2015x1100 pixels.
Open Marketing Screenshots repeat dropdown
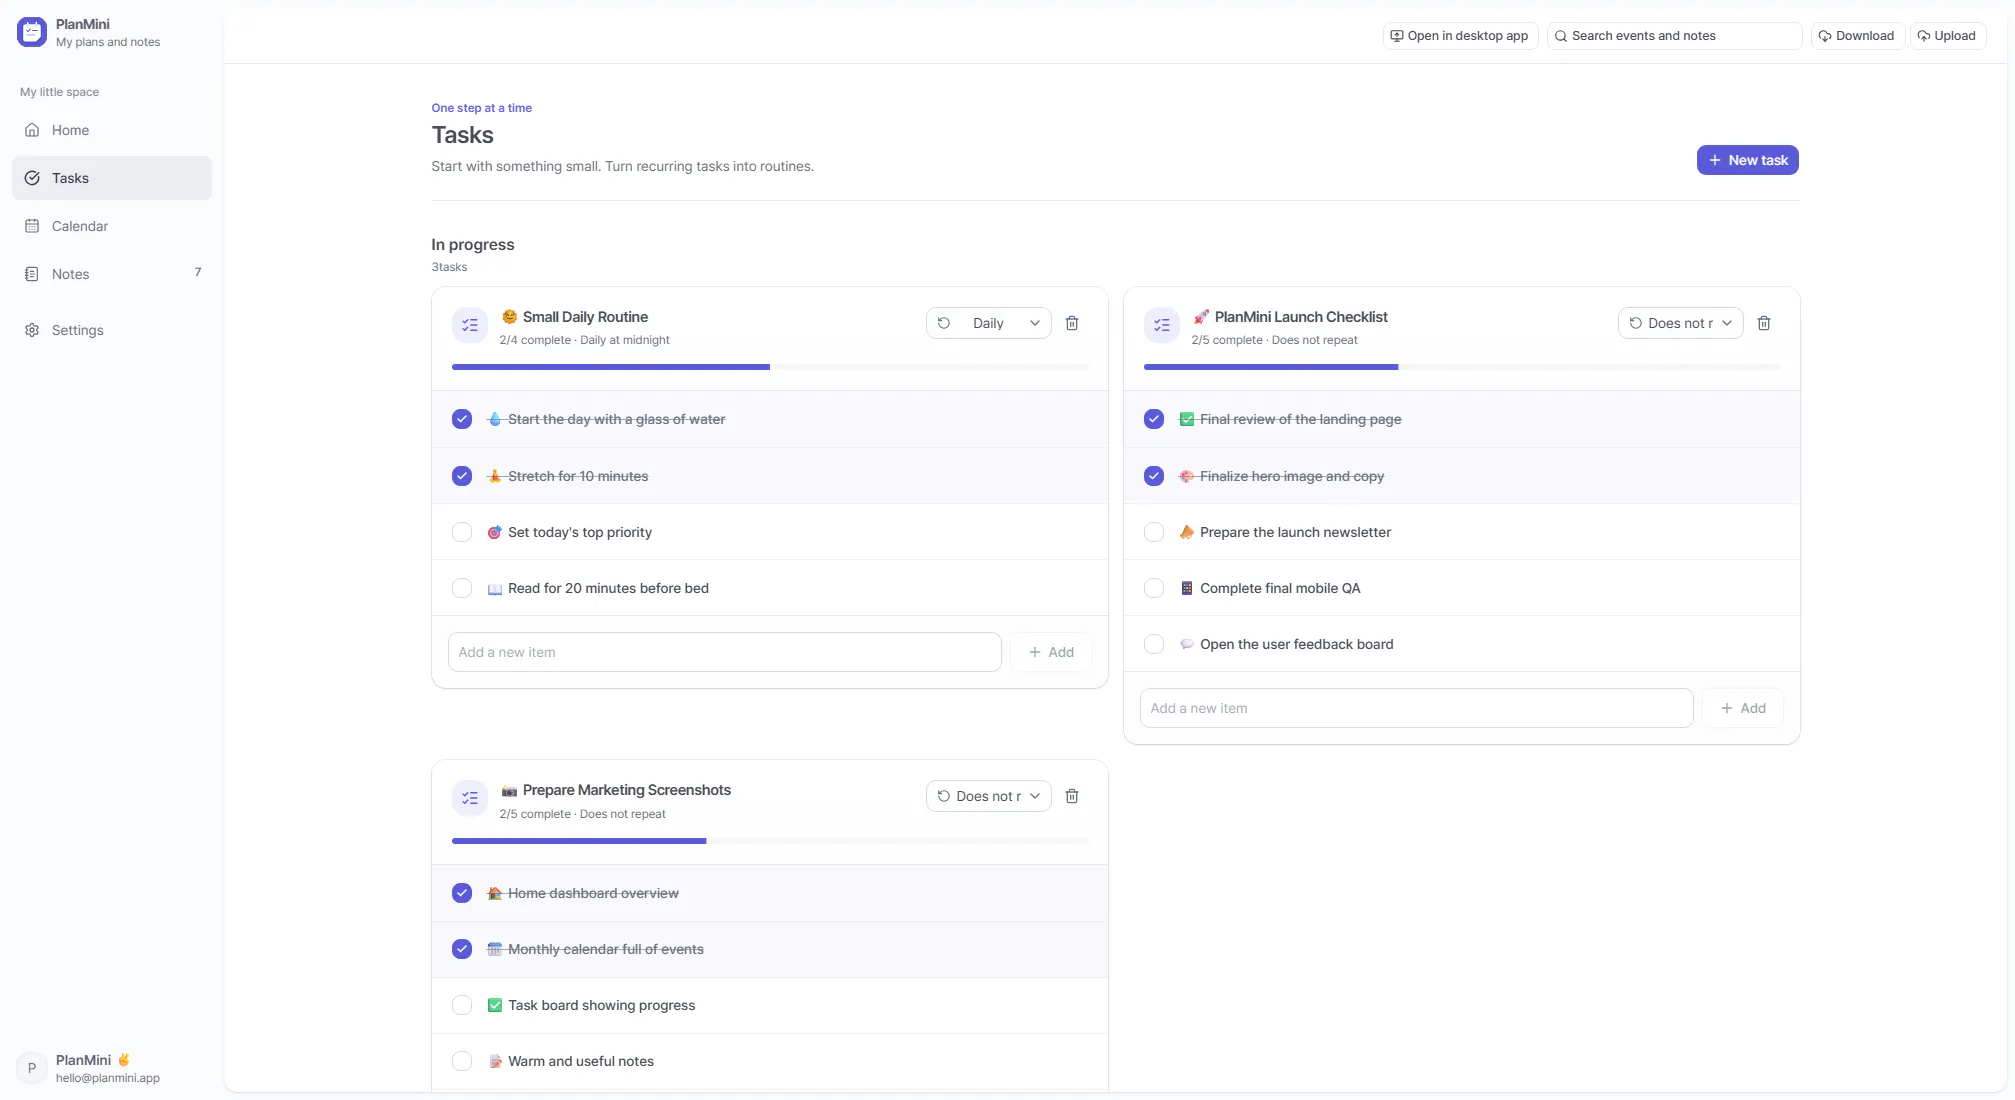988,796
